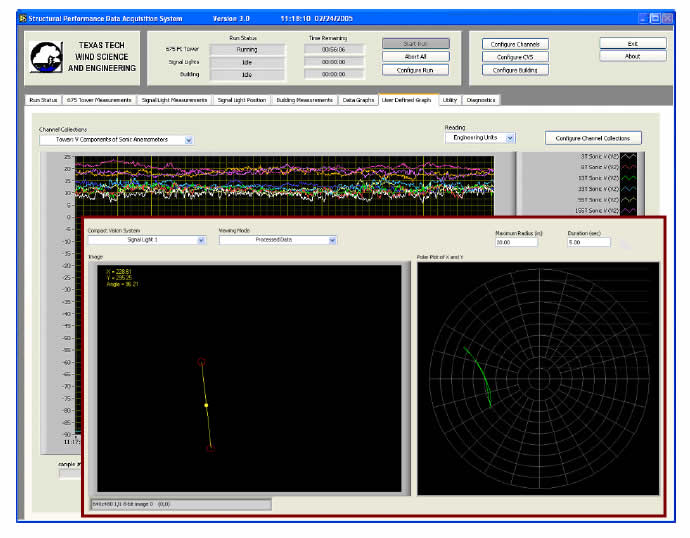The width and height of the screenshot is (690, 538).
Task: Click the Exit button
Action: 633,44
